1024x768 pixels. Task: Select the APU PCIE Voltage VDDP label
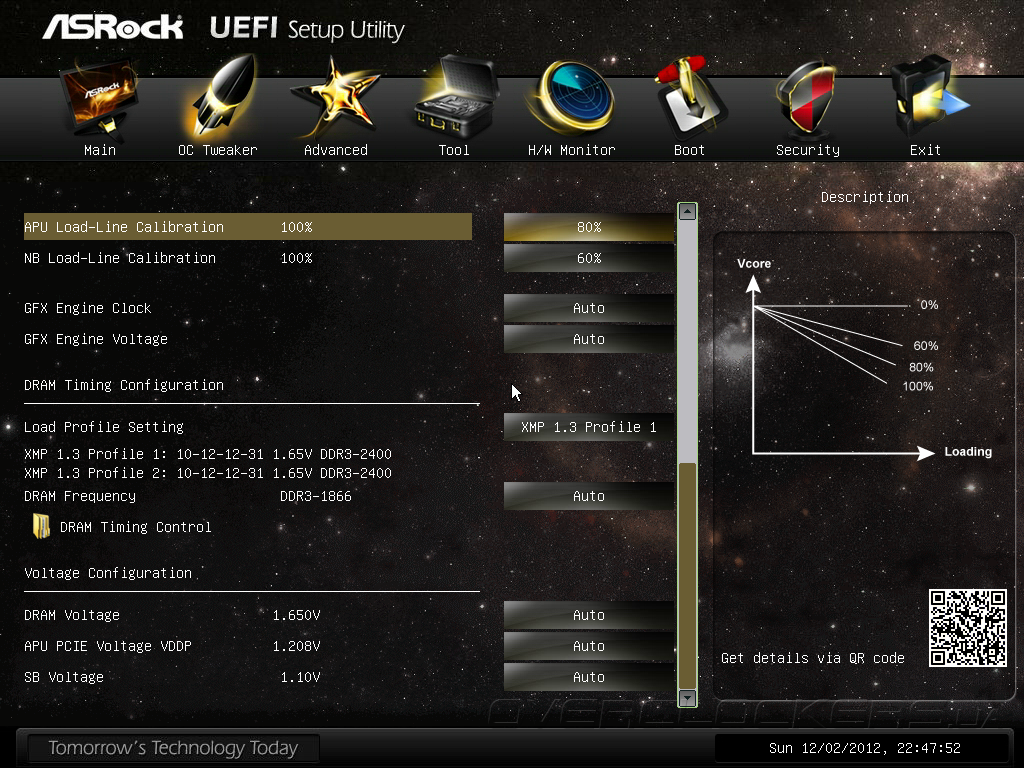(108, 646)
